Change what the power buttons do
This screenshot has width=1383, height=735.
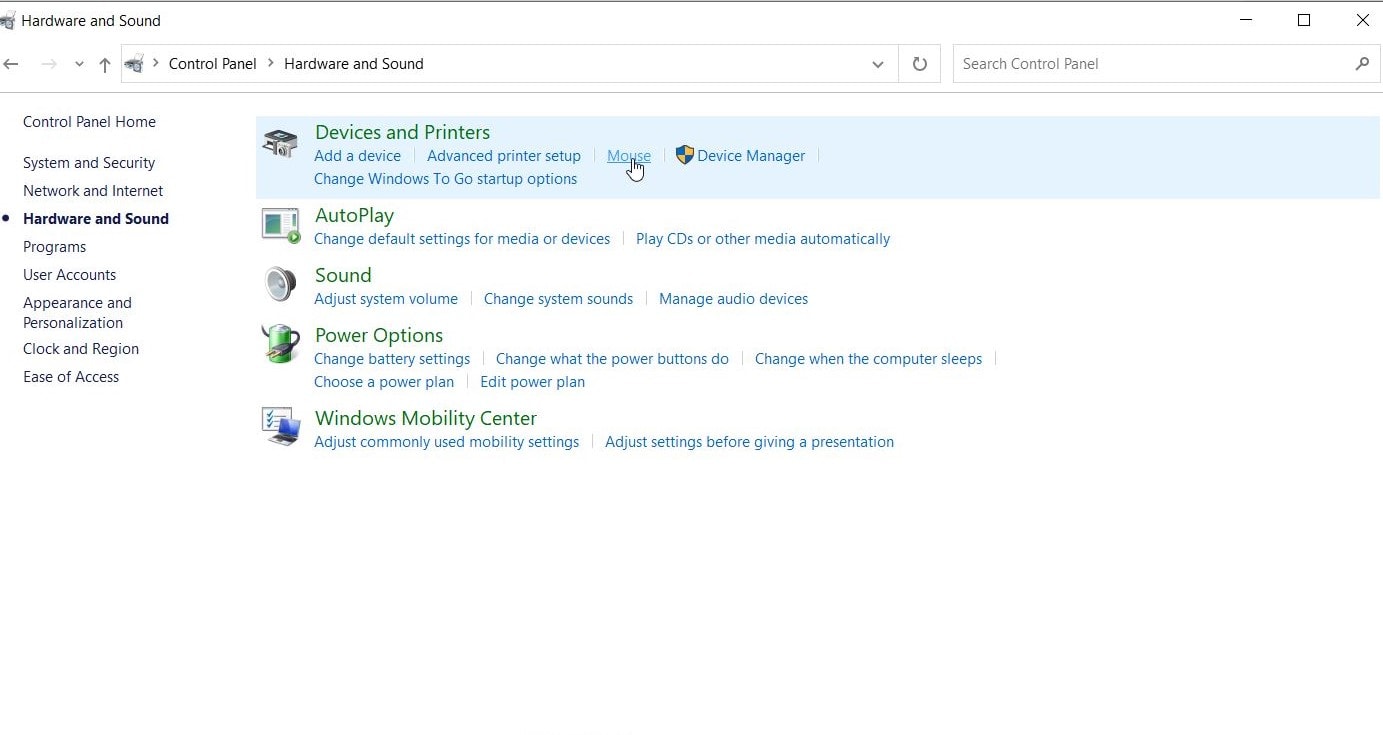click(x=612, y=359)
